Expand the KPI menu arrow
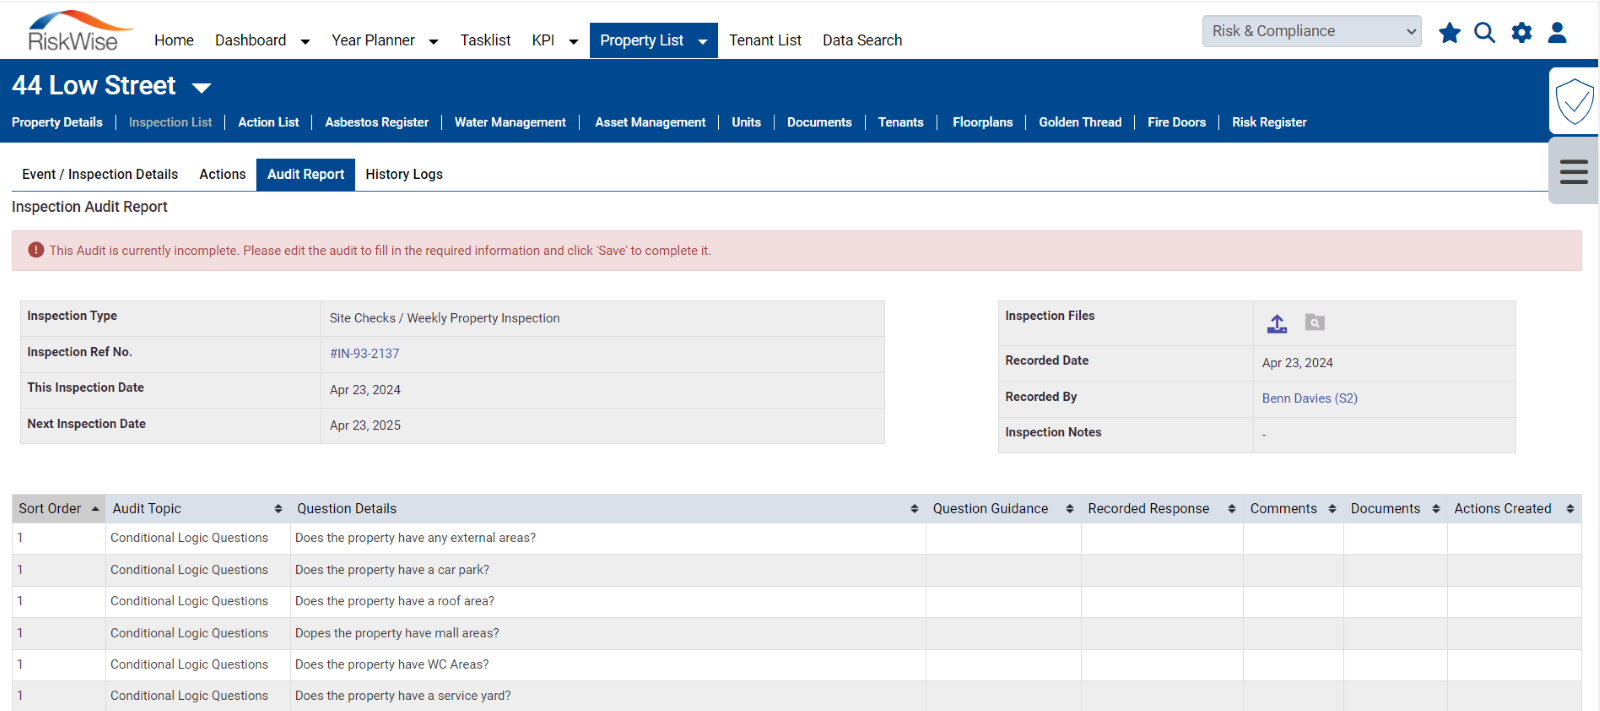The height and width of the screenshot is (711, 1600). tap(573, 42)
